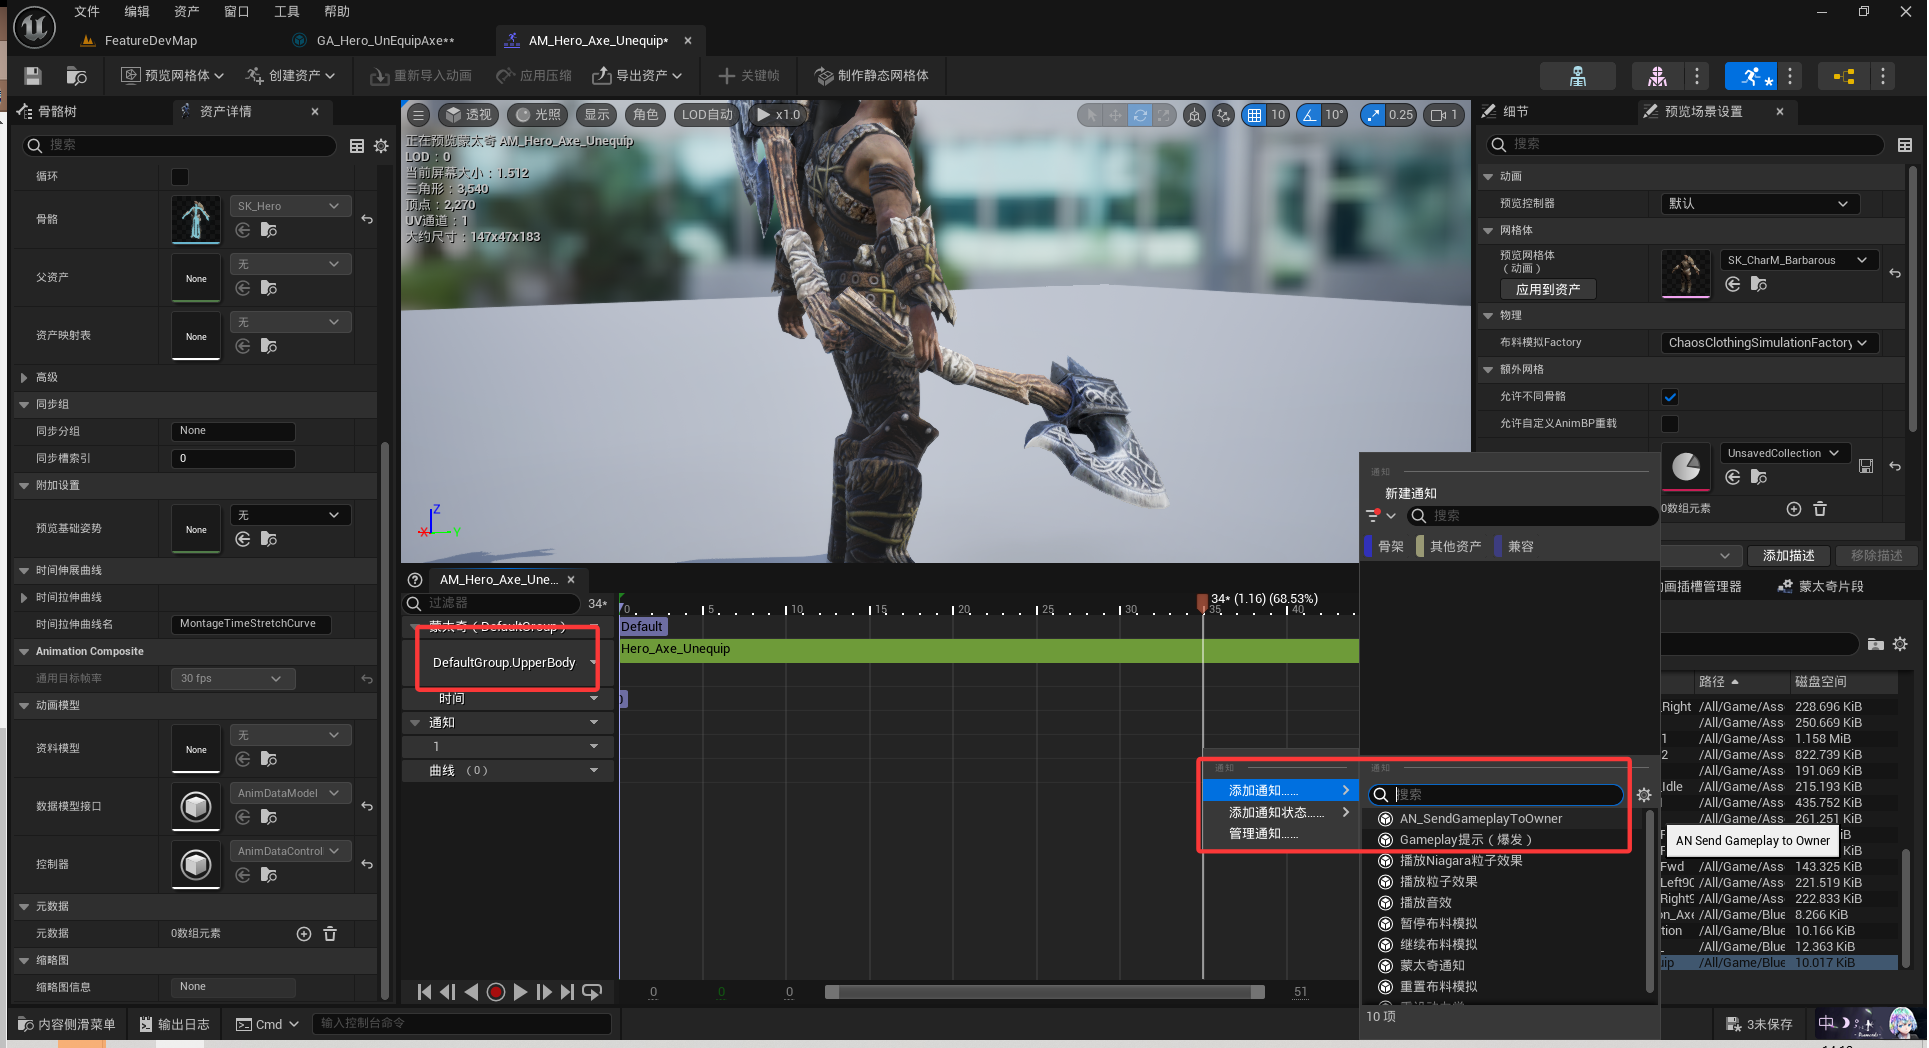Open the 内容侧滑菜单 content drawer
Image resolution: width=1929 pixels, height=1048 pixels.
coord(67,1024)
